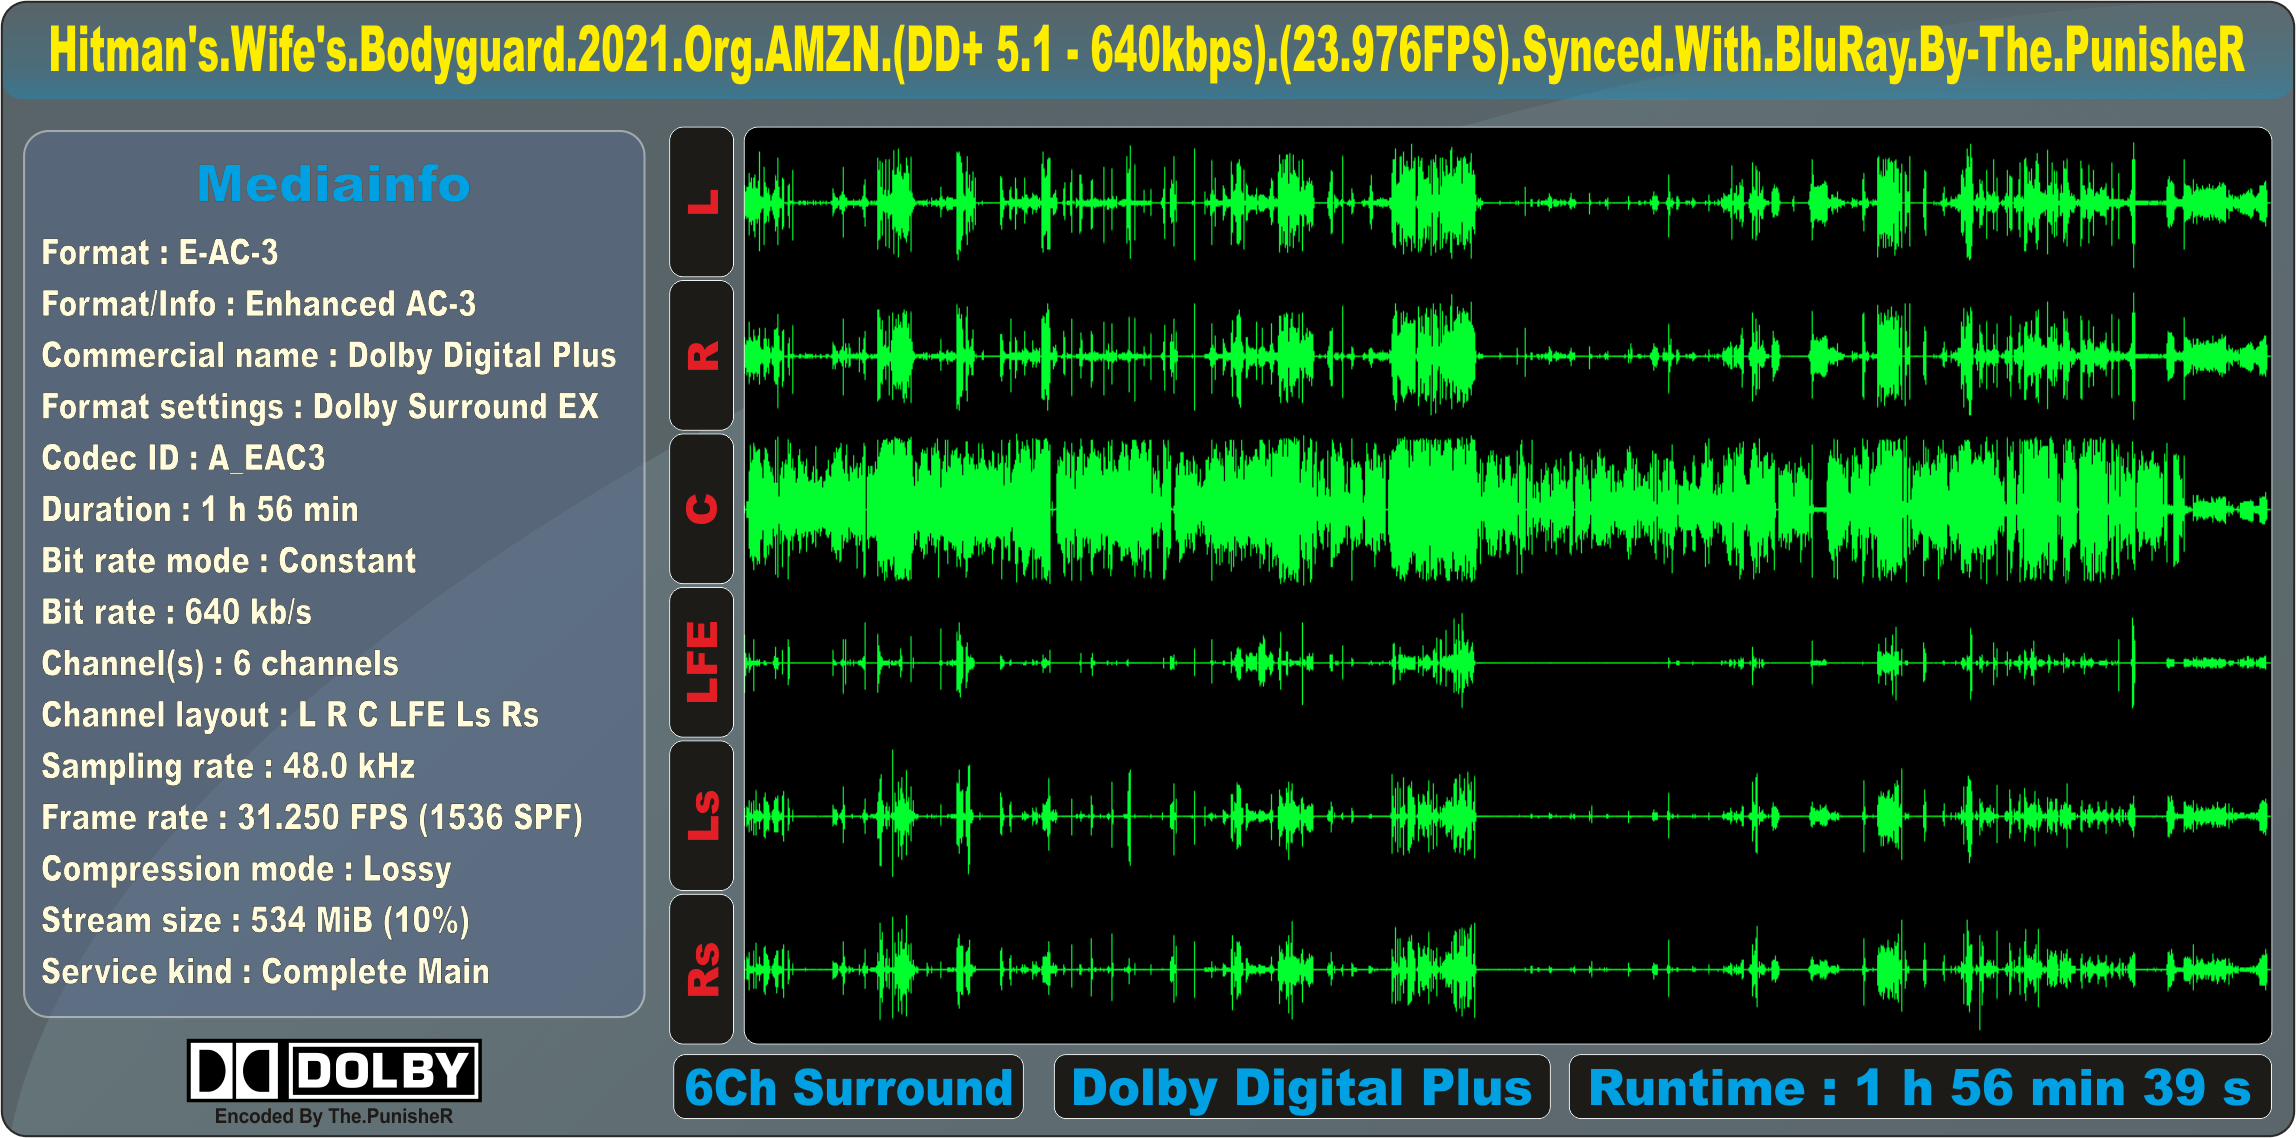Viewport: 2296px width, 1138px height.
Task: Click the Channel layout info line
Action: (290, 715)
